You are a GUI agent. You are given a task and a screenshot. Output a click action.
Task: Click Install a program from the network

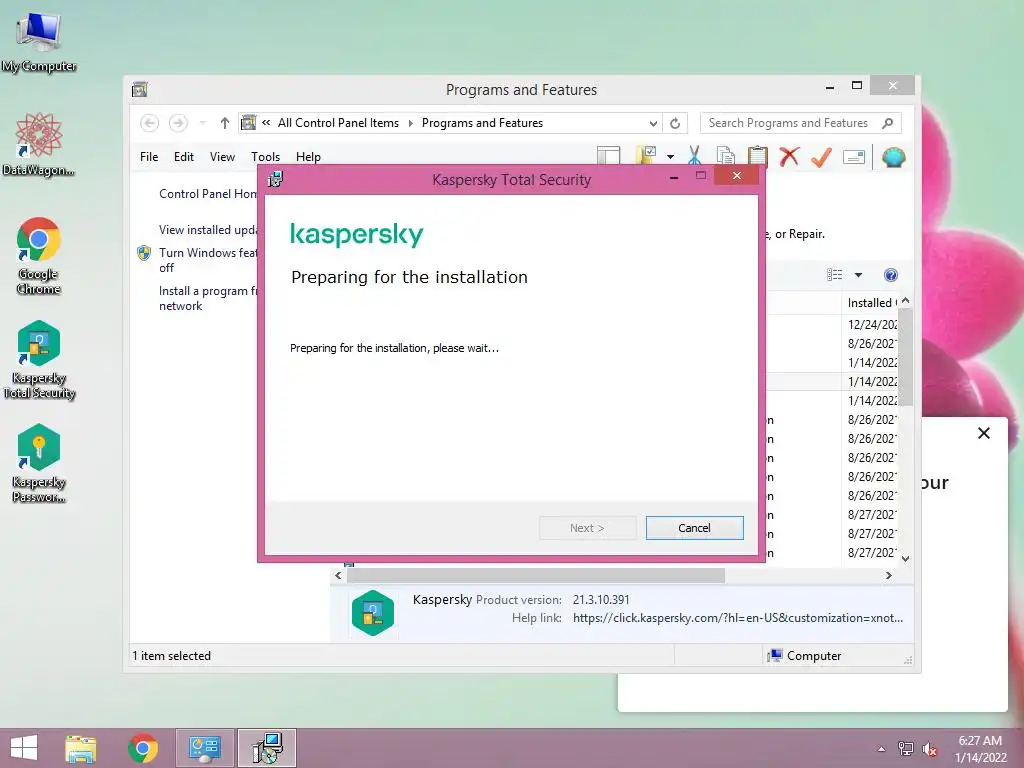click(208, 298)
